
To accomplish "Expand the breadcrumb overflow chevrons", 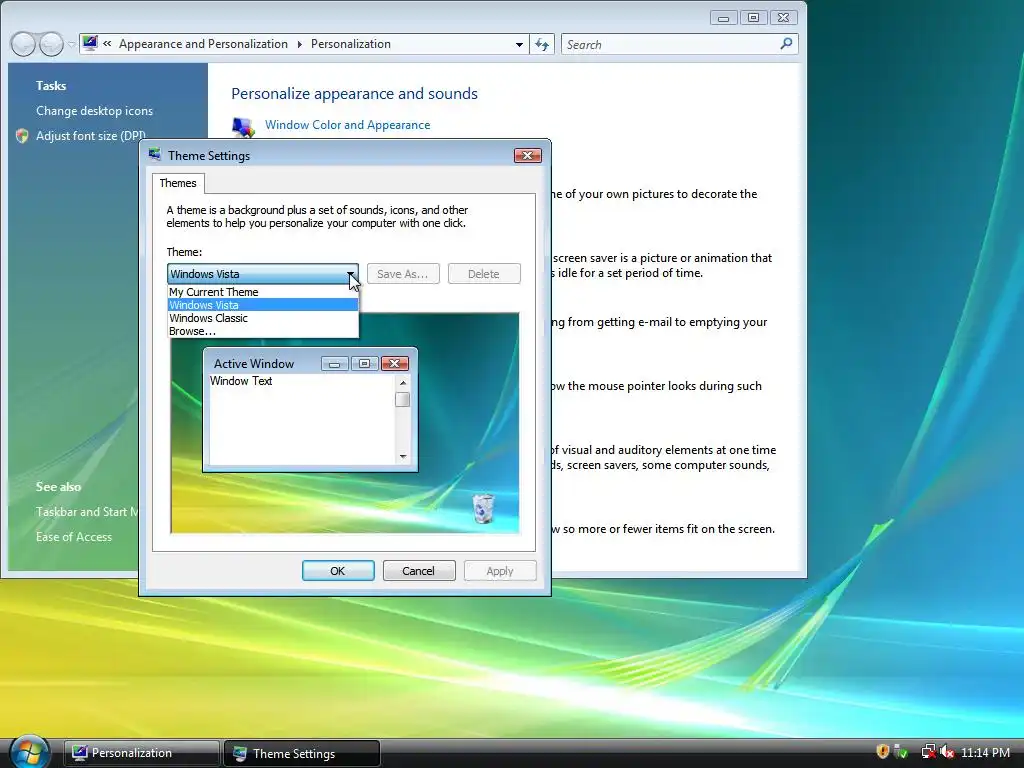I will pyautogui.click(x=107, y=44).
